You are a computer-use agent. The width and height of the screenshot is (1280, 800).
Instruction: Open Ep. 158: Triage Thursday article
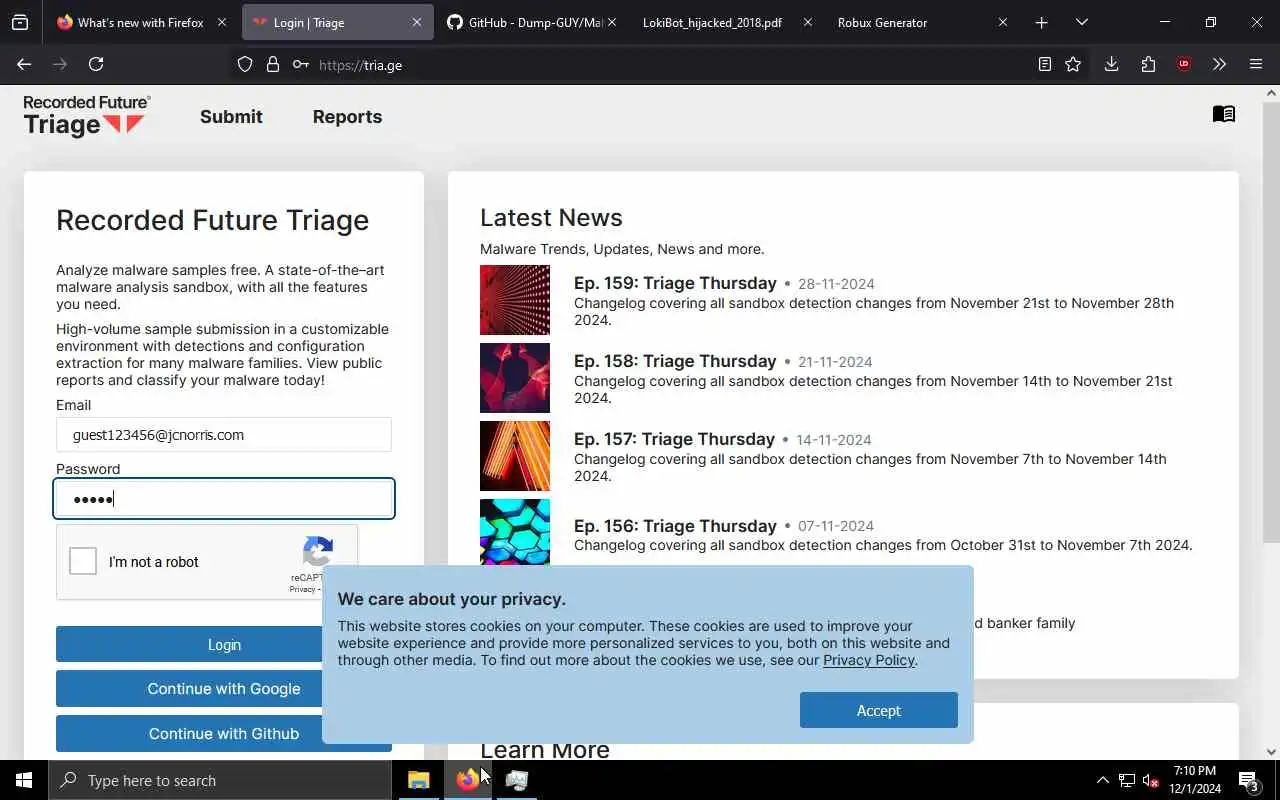click(x=675, y=361)
